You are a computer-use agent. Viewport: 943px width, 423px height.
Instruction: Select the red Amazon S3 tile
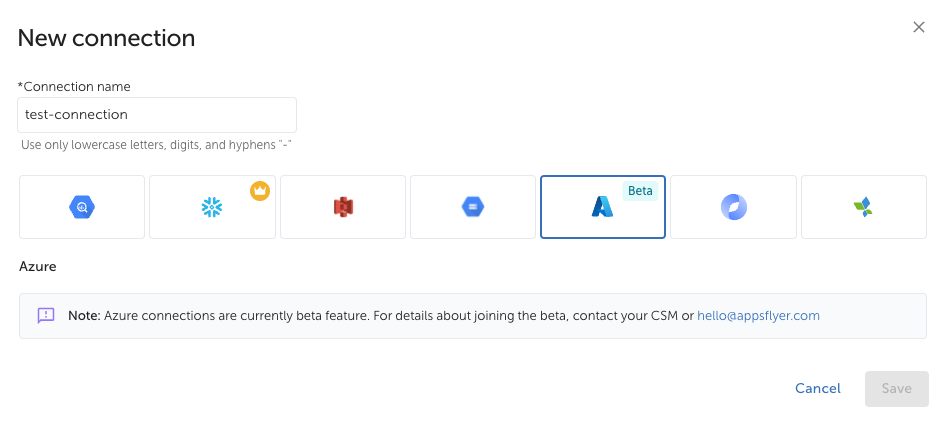(343, 207)
